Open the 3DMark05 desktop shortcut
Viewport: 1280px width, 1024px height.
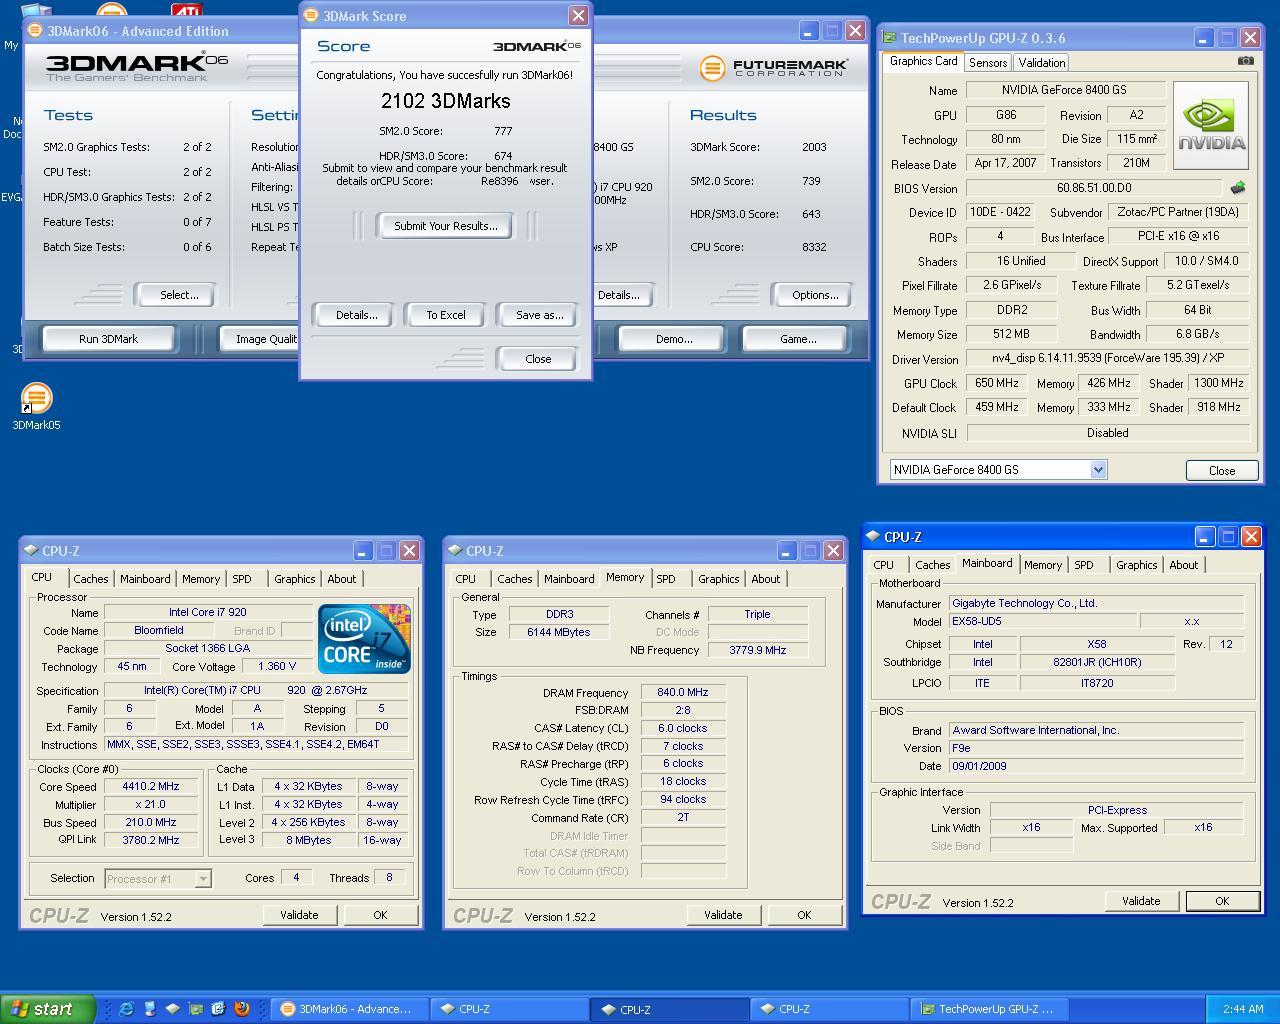click(x=36, y=407)
